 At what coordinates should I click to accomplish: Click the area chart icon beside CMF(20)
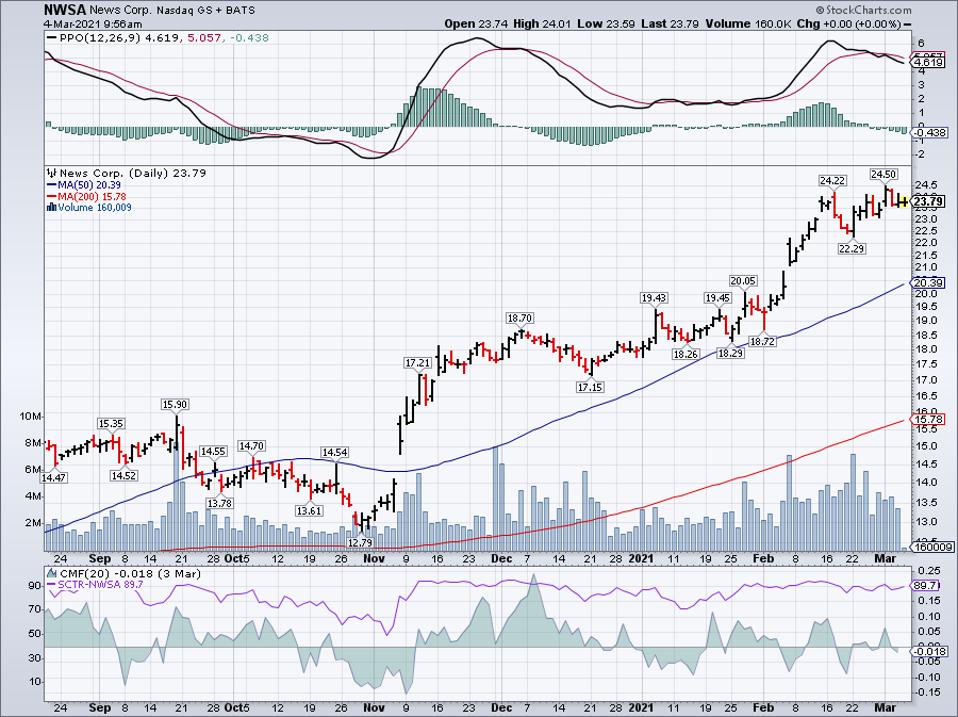tap(52, 574)
